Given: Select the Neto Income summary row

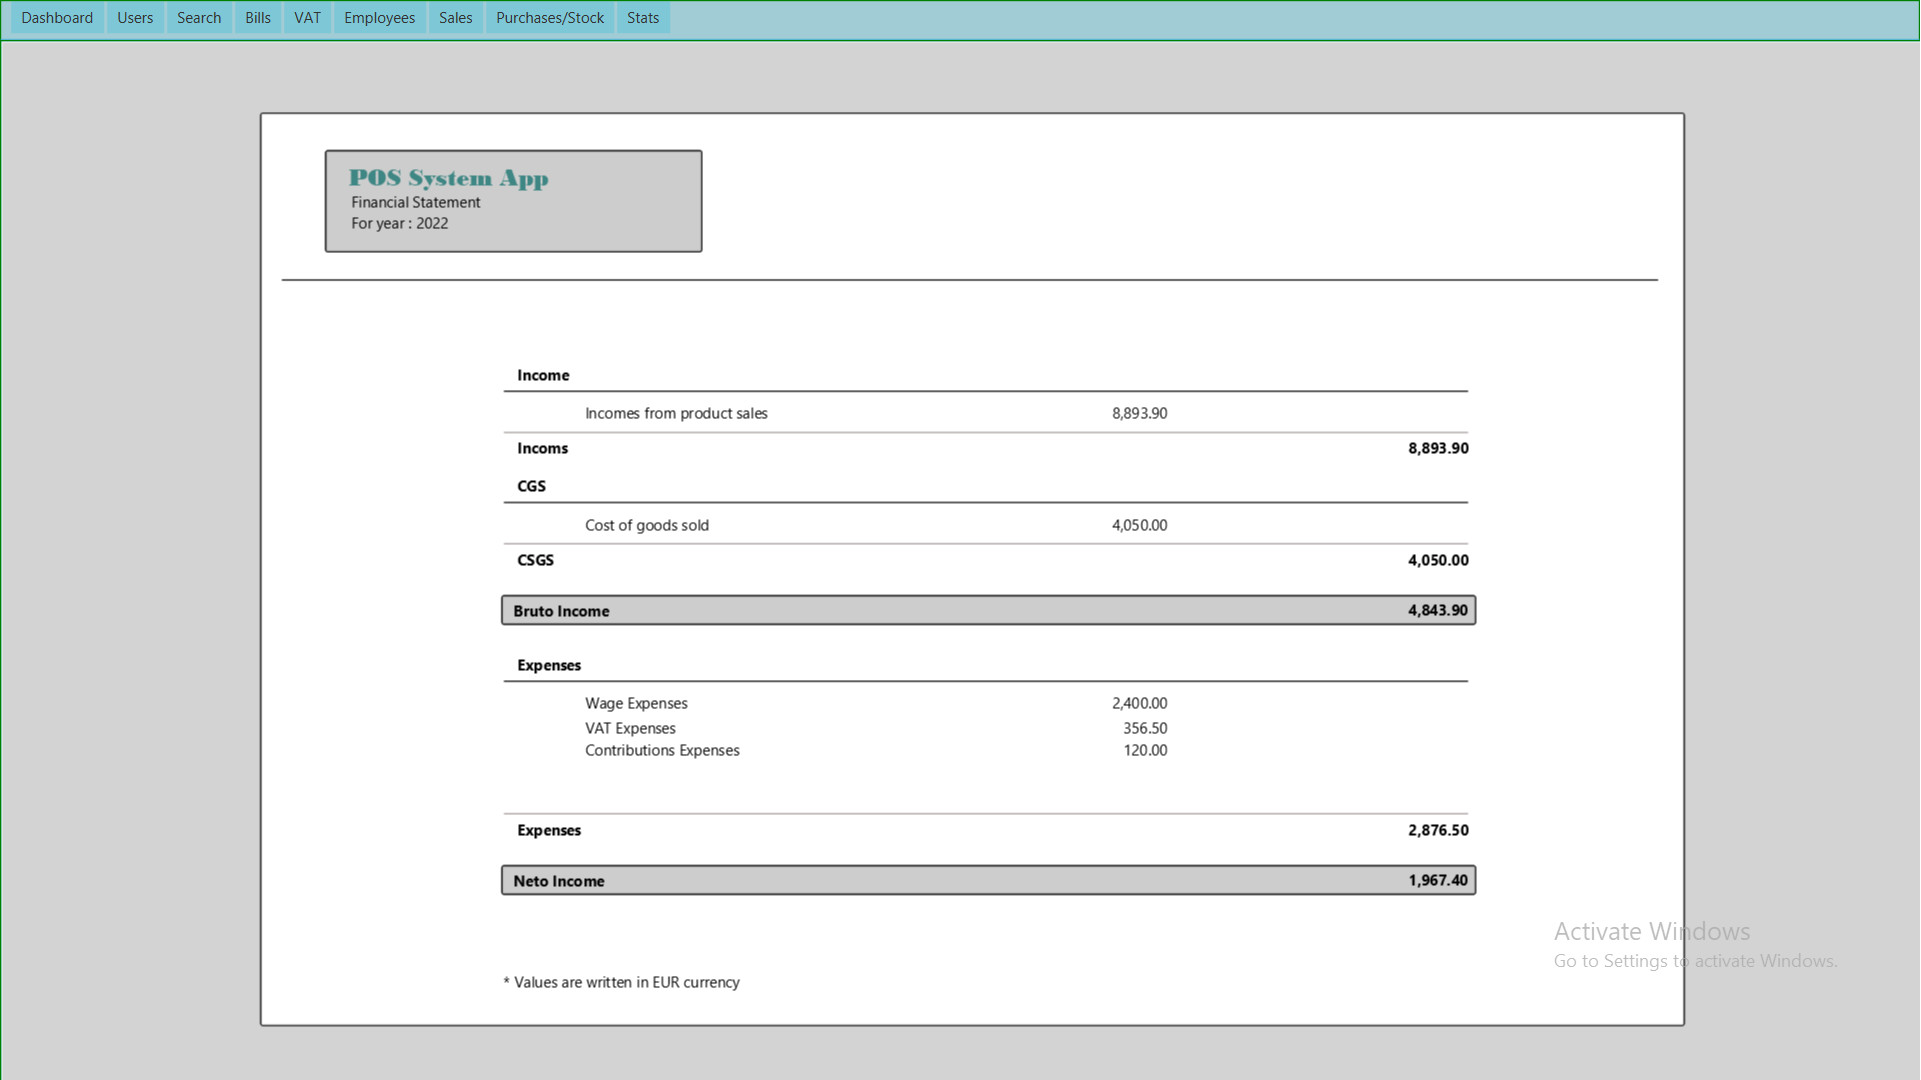Looking at the screenshot, I should (x=988, y=881).
